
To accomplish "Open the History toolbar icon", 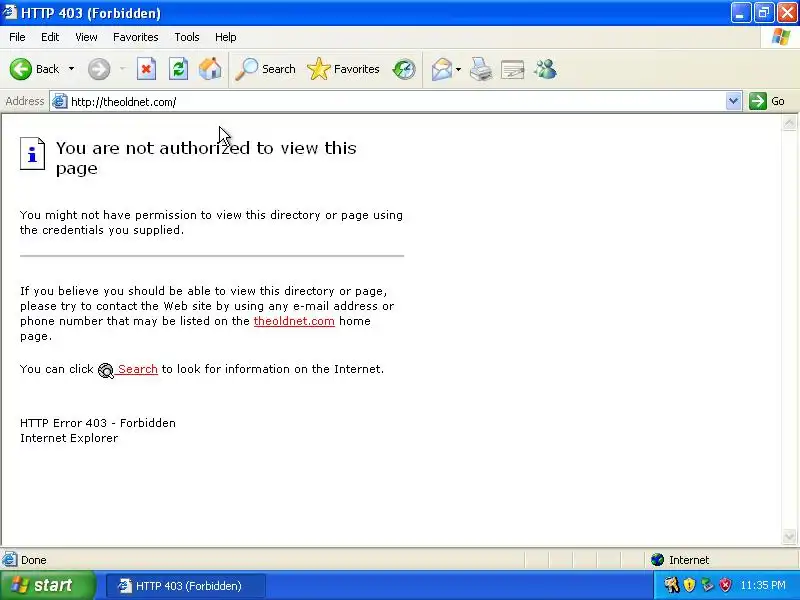I will tap(404, 69).
